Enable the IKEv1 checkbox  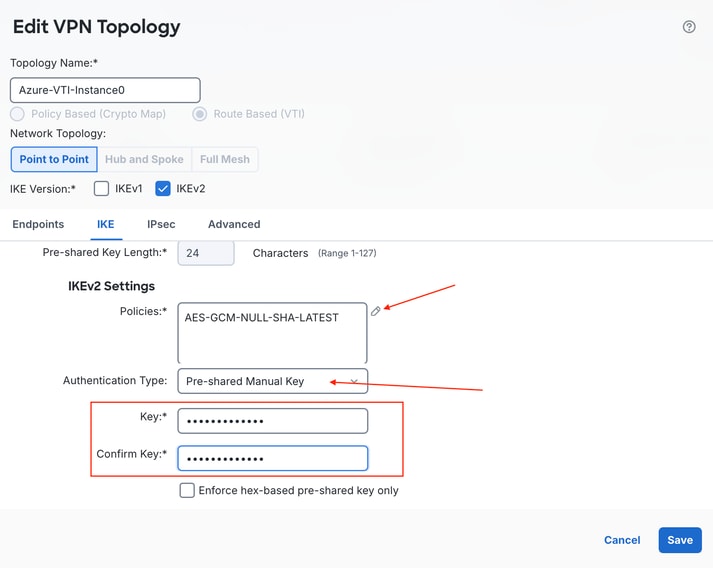coord(101,188)
